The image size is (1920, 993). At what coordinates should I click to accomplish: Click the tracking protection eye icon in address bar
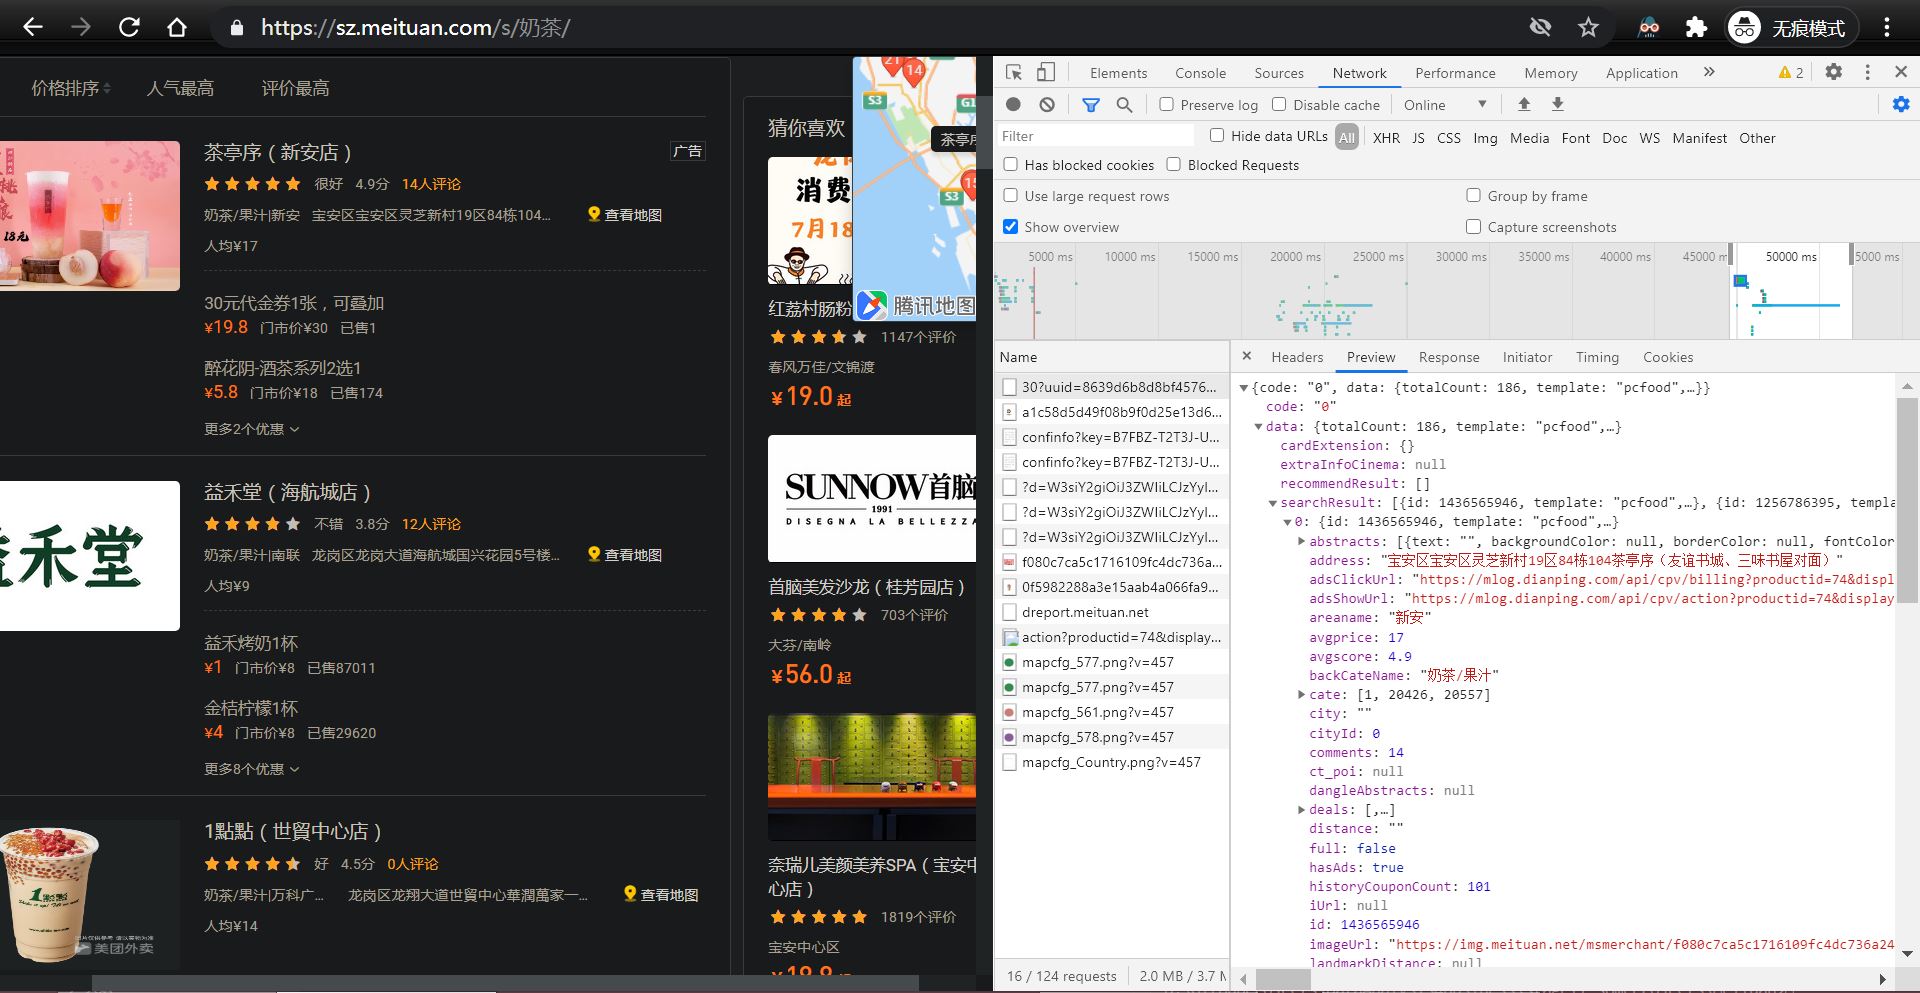[1540, 27]
